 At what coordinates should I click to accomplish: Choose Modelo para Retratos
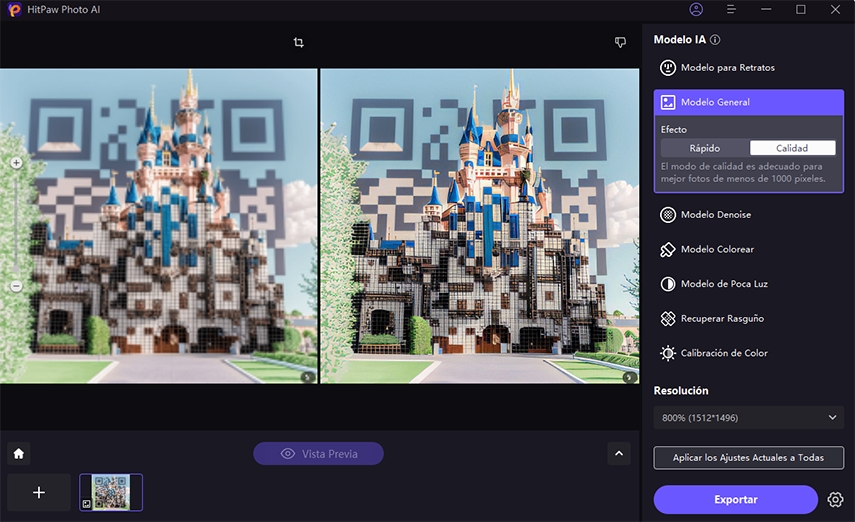pyautogui.click(x=749, y=68)
